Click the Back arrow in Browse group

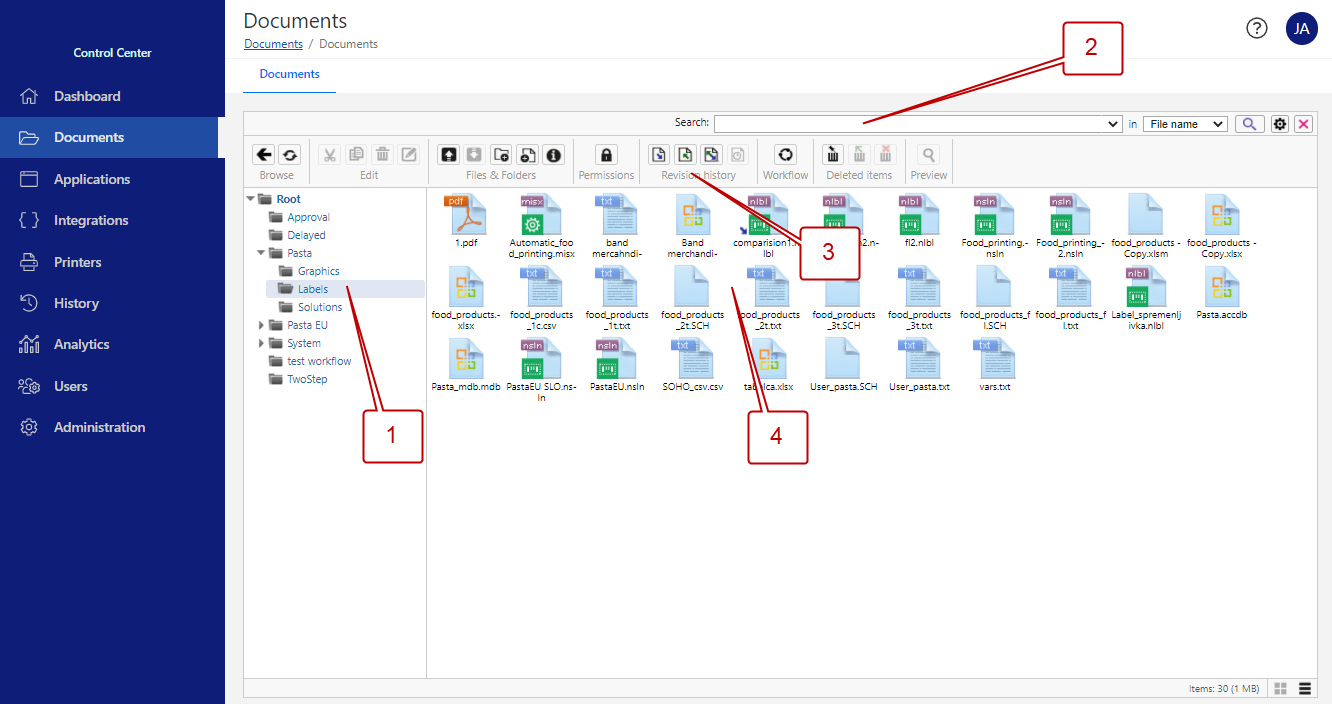(264, 154)
